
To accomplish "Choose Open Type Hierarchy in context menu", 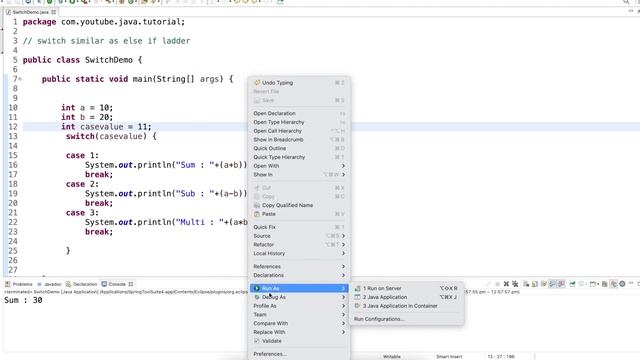I will tap(299, 122).
